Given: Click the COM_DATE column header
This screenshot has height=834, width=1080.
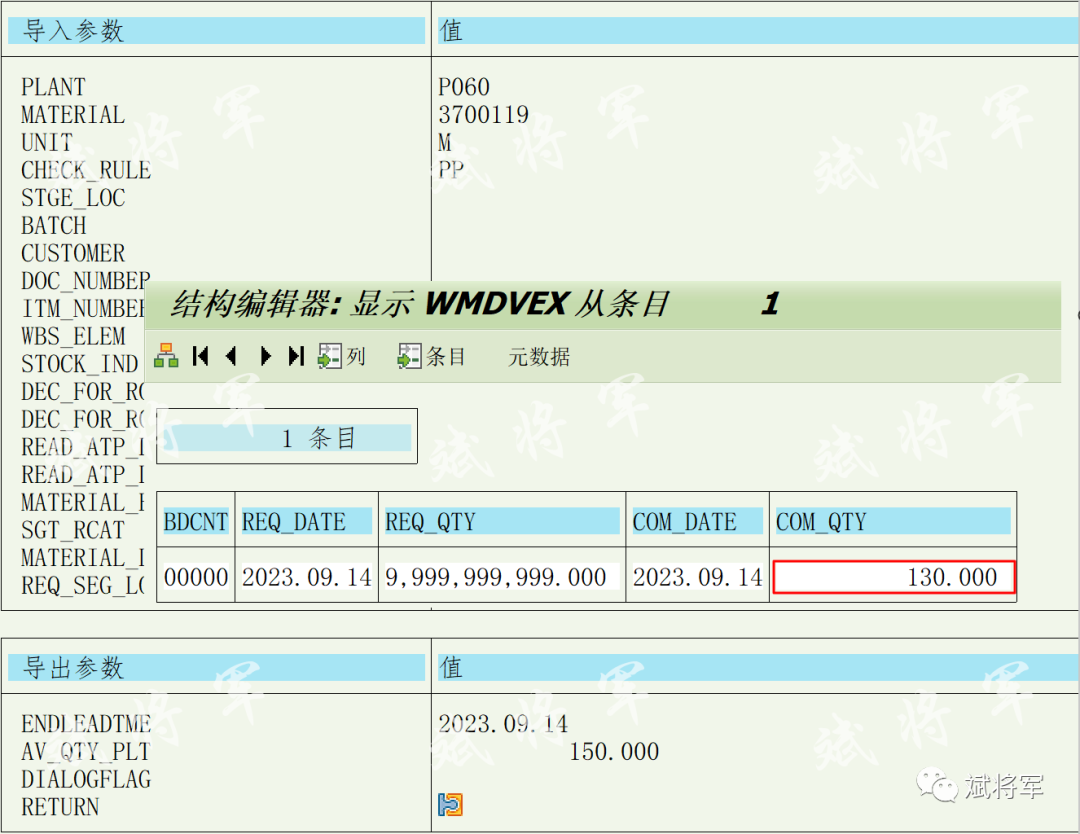Looking at the screenshot, I should click(698, 521).
